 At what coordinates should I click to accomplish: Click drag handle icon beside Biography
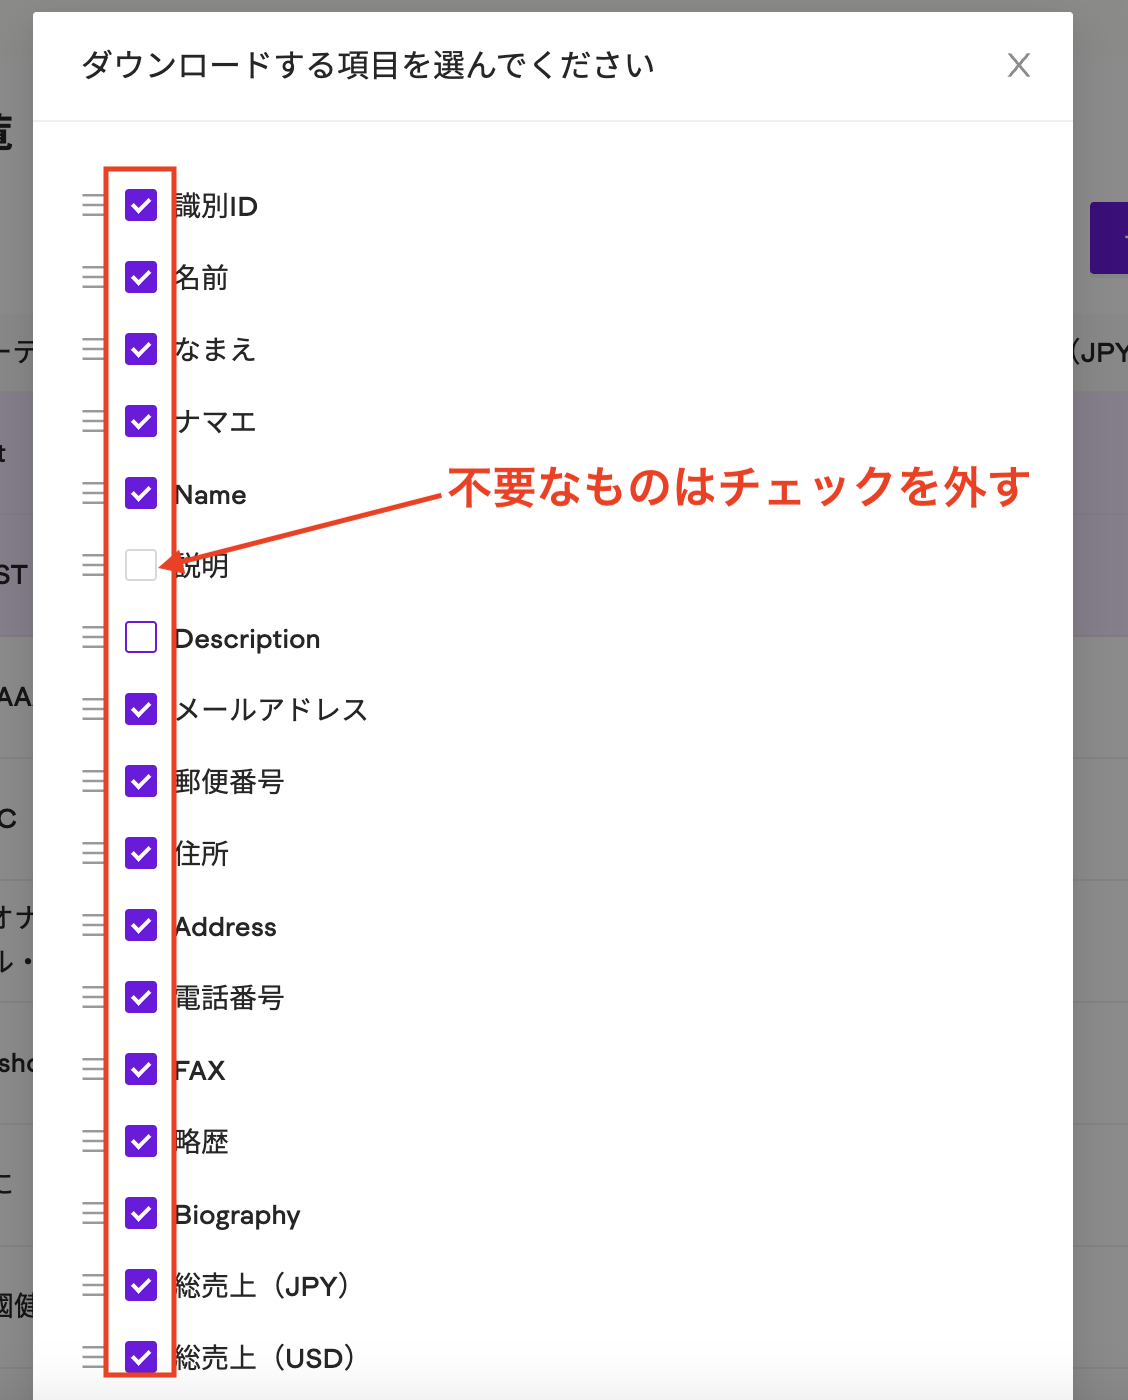click(x=93, y=1213)
